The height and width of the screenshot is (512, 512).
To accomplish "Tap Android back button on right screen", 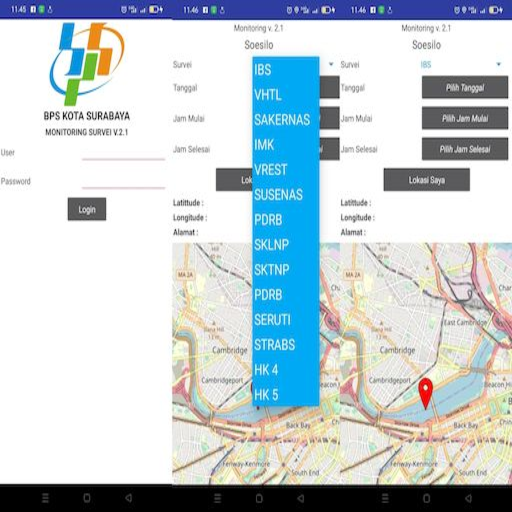I will click(x=468, y=498).
